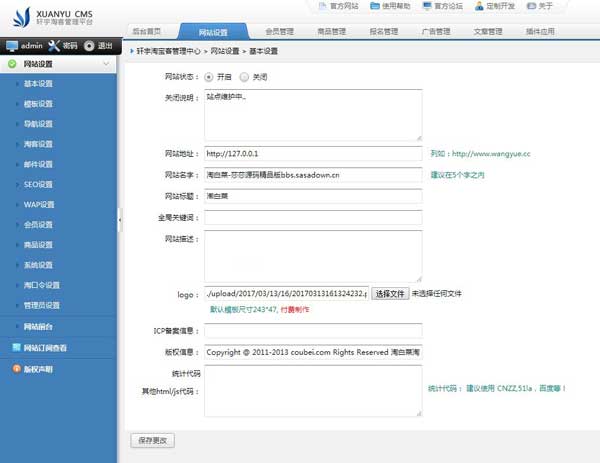Screen dimensions: 600x463
Task: Select the 关闭 radio button
Action: pos(245,76)
